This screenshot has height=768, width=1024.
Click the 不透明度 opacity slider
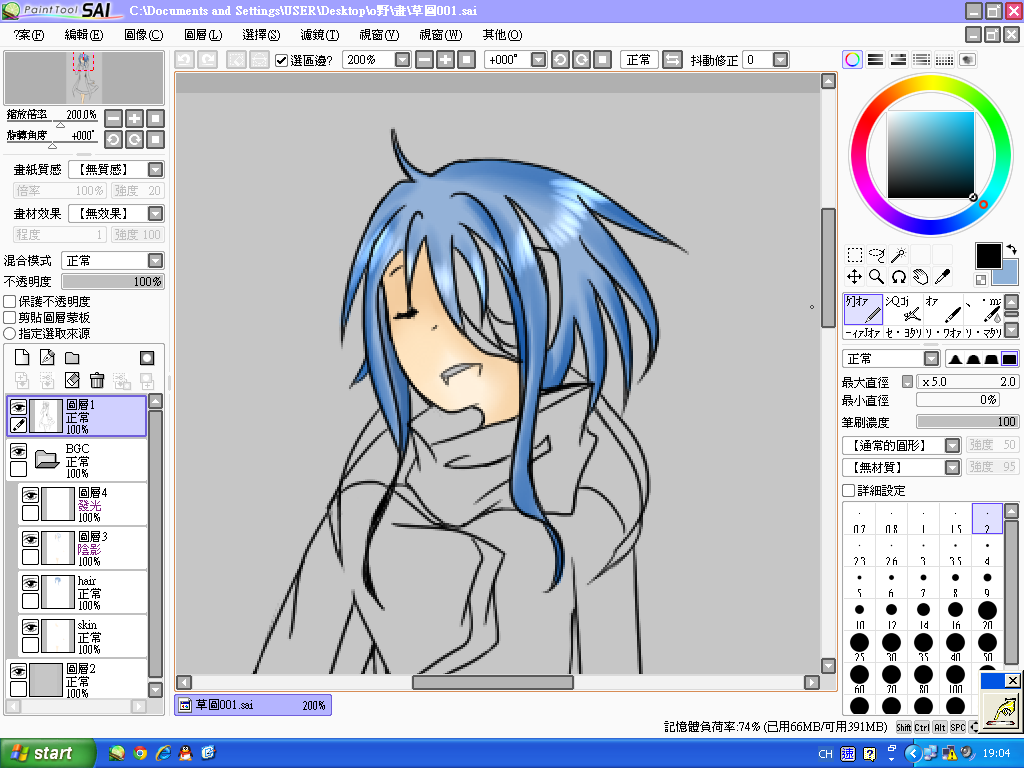113,281
